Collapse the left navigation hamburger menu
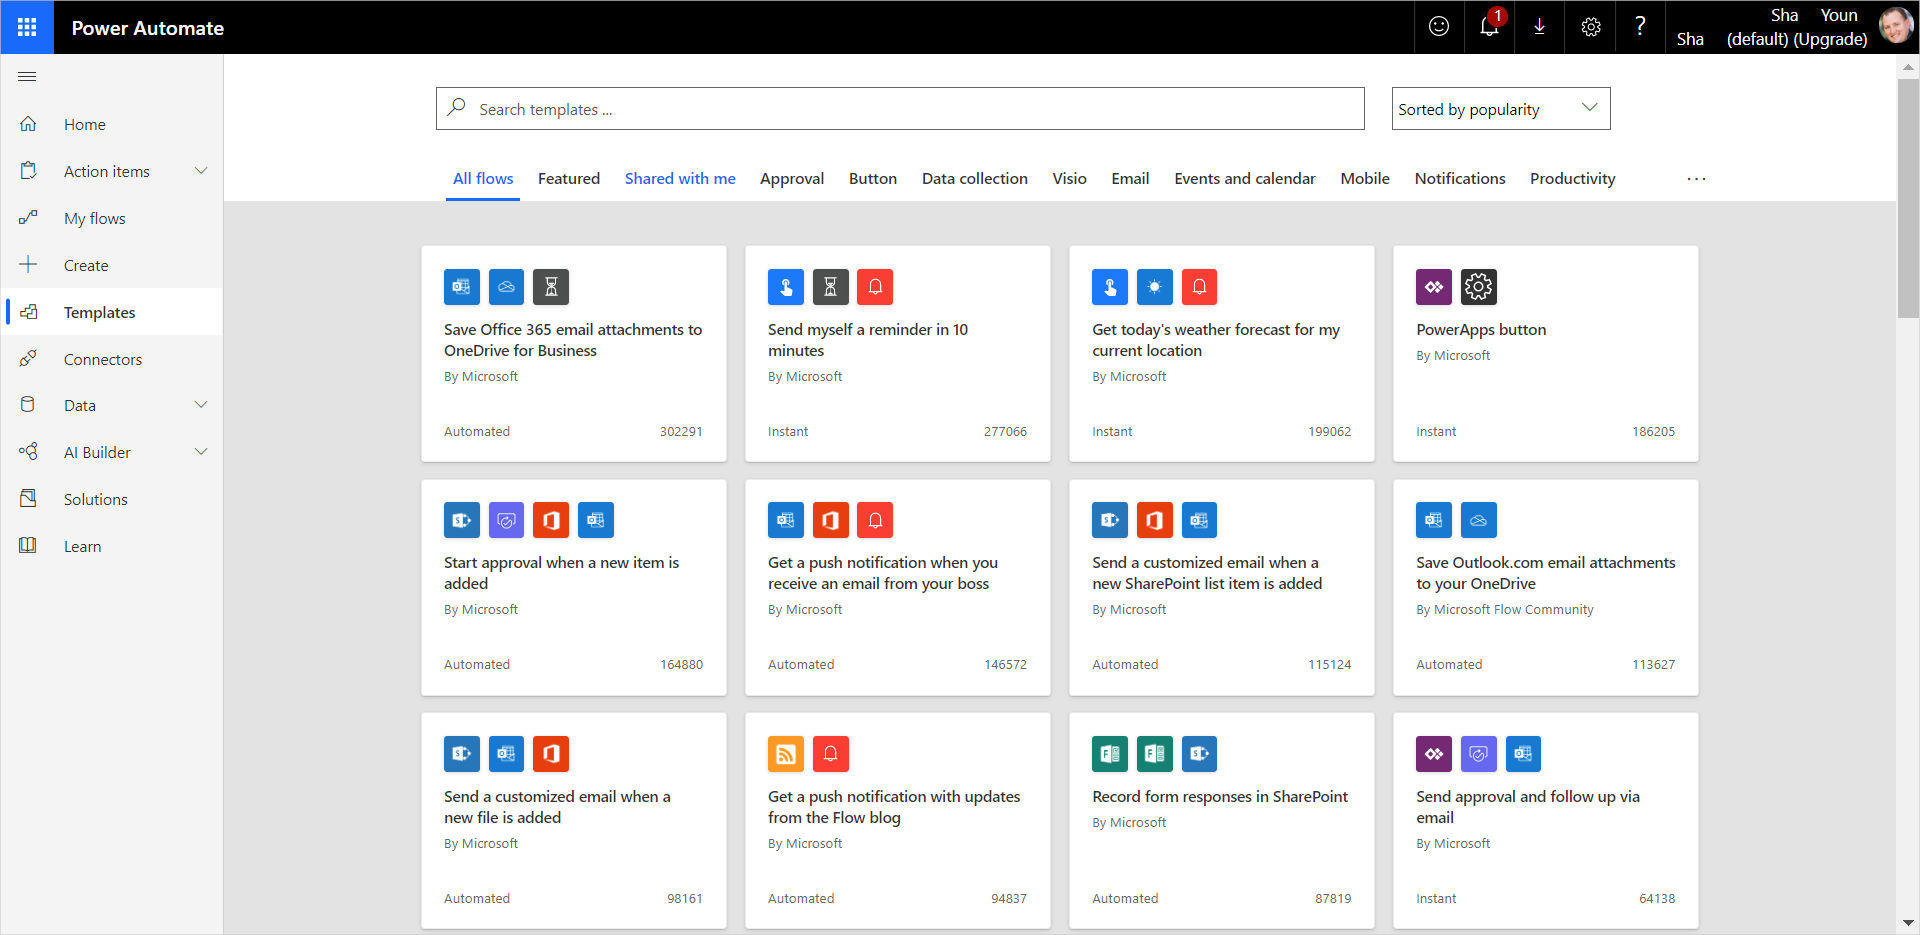The height and width of the screenshot is (935, 1920). coord(27,77)
